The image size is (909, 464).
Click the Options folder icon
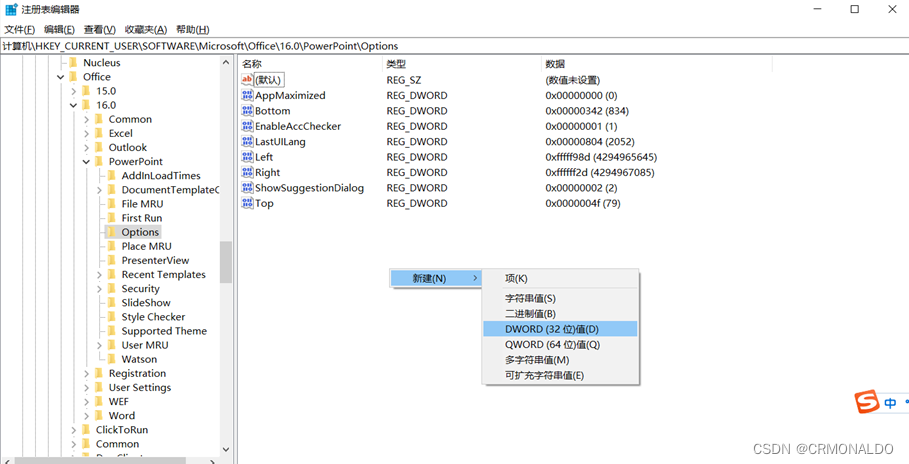pyautogui.click(x=111, y=232)
